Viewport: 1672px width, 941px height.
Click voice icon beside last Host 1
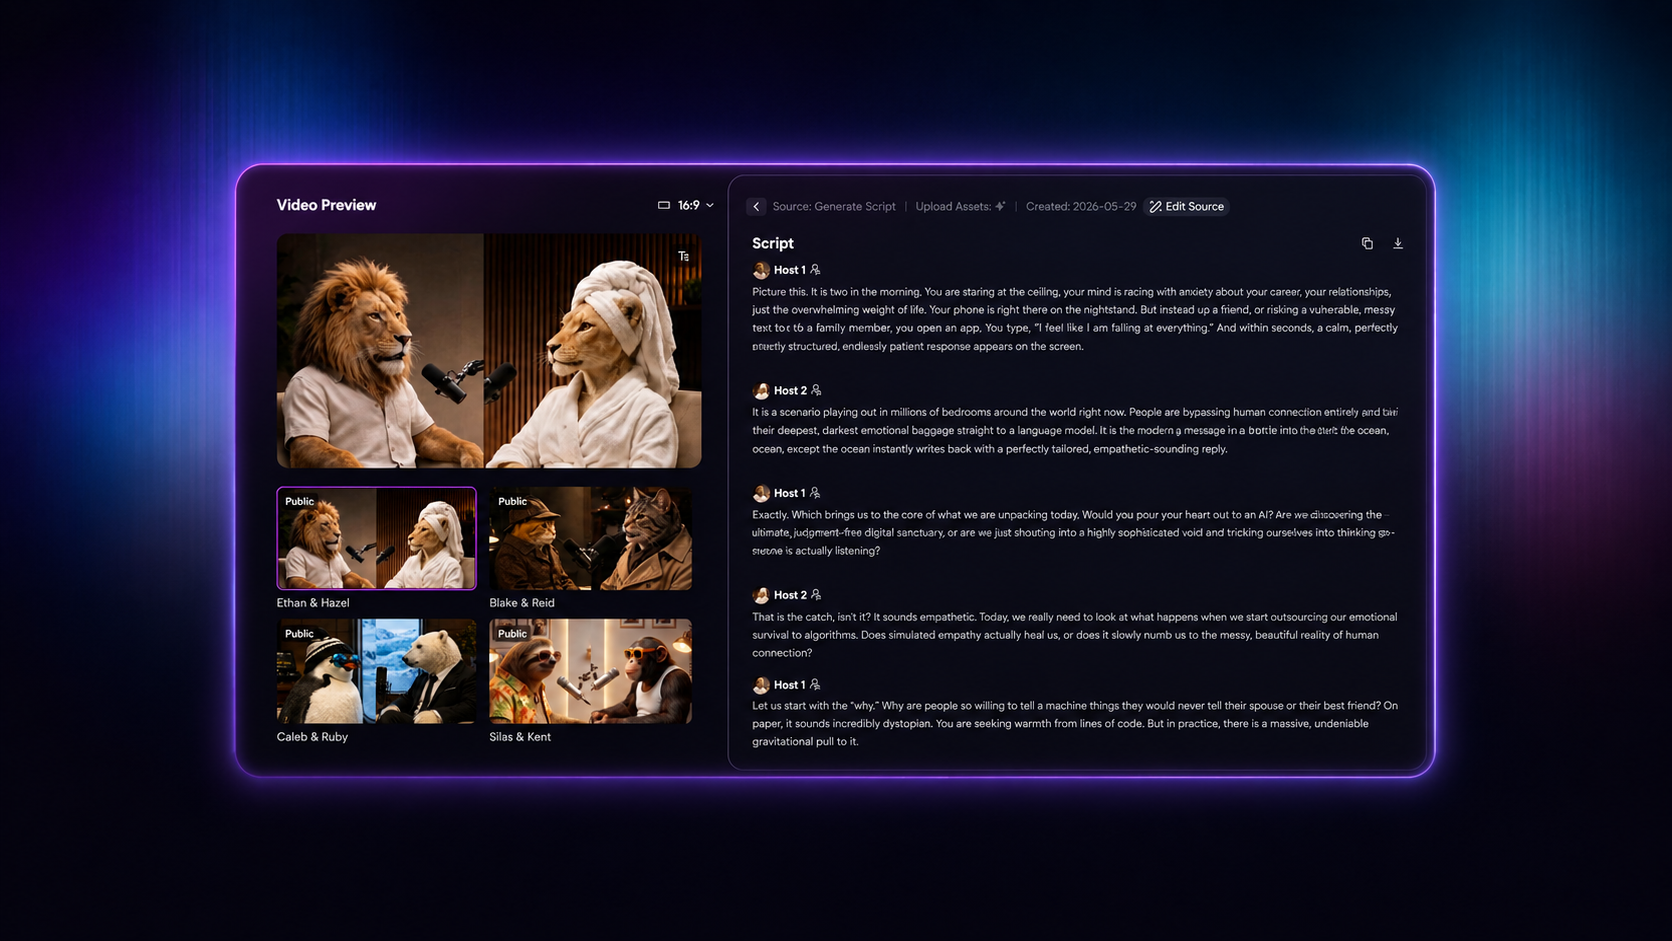(815, 685)
